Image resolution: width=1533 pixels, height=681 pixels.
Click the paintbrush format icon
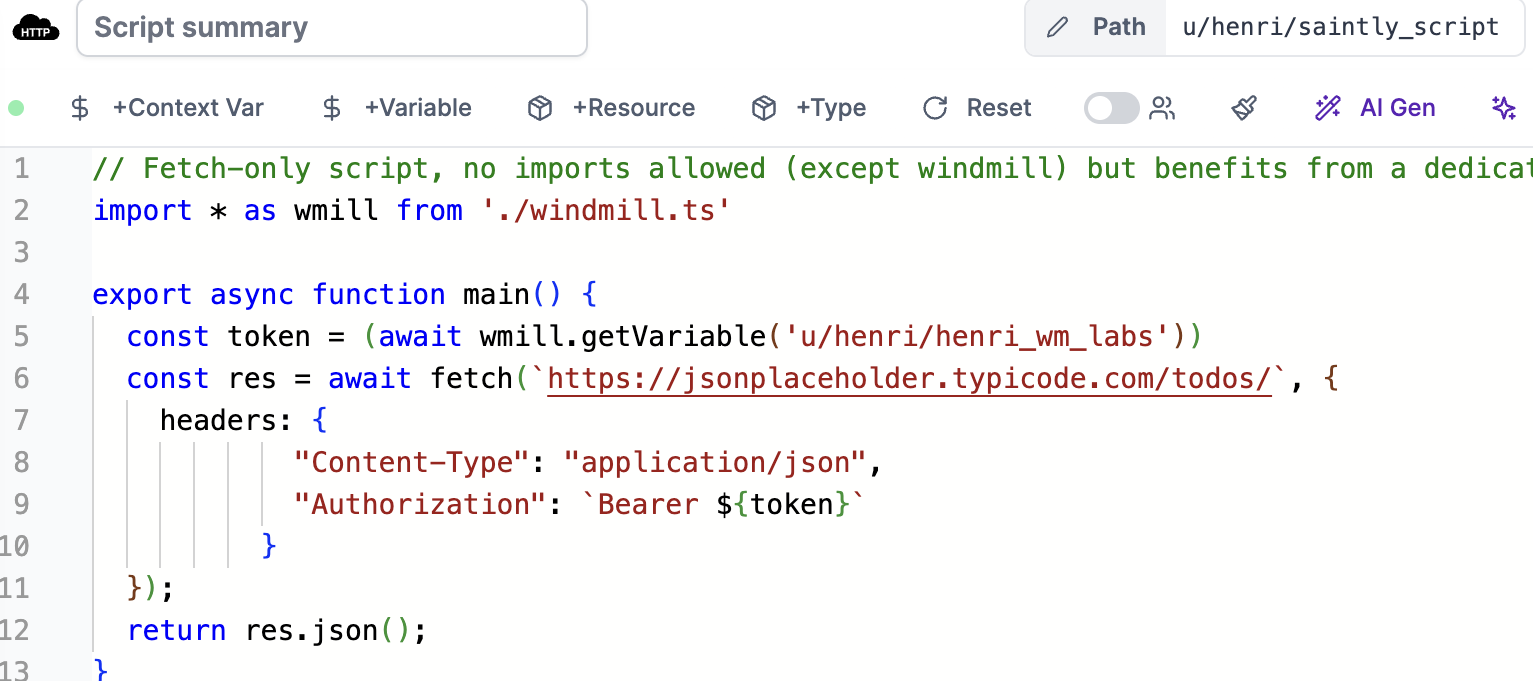pyautogui.click(x=1244, y=108)
